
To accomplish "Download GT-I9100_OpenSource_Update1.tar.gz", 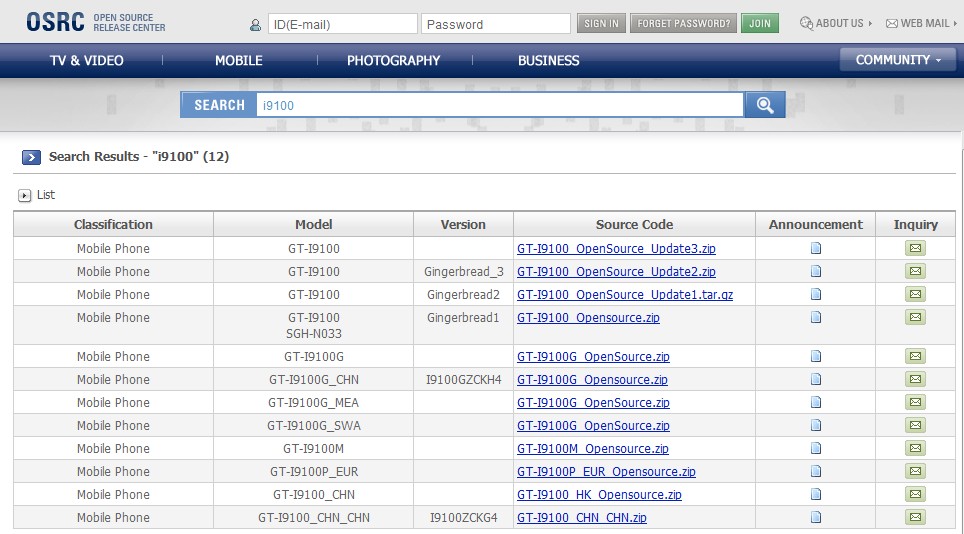I will [x=625, y=295].
